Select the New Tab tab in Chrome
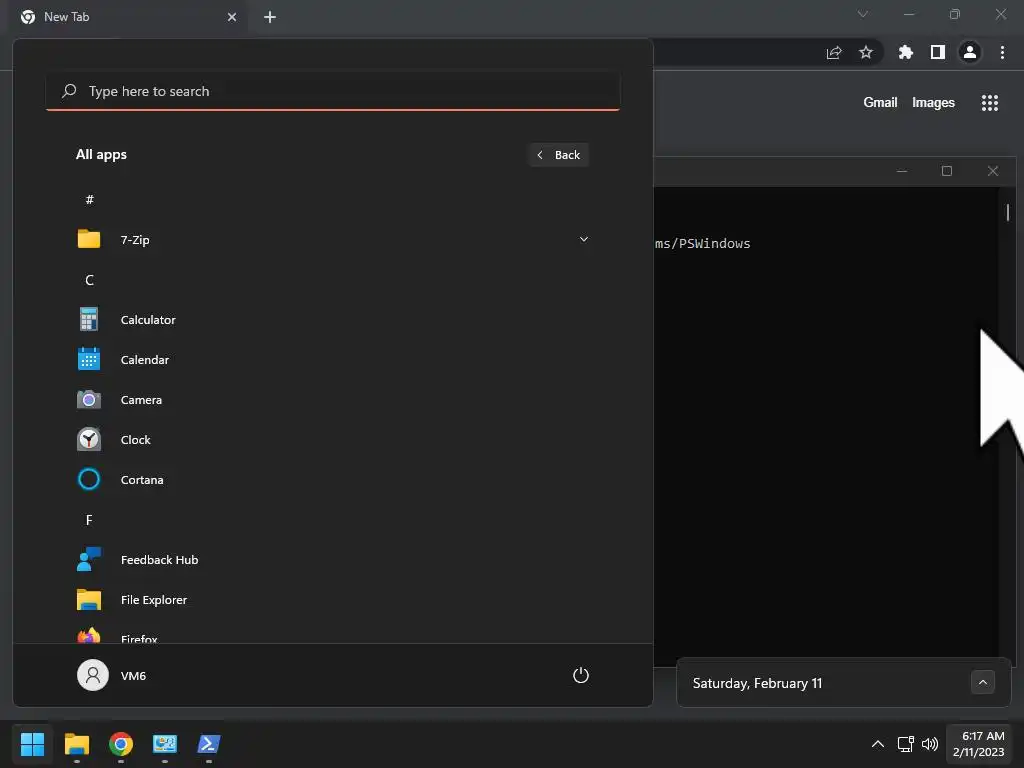This screenshot has width=1024, height=768. click(x=129, y=17)
